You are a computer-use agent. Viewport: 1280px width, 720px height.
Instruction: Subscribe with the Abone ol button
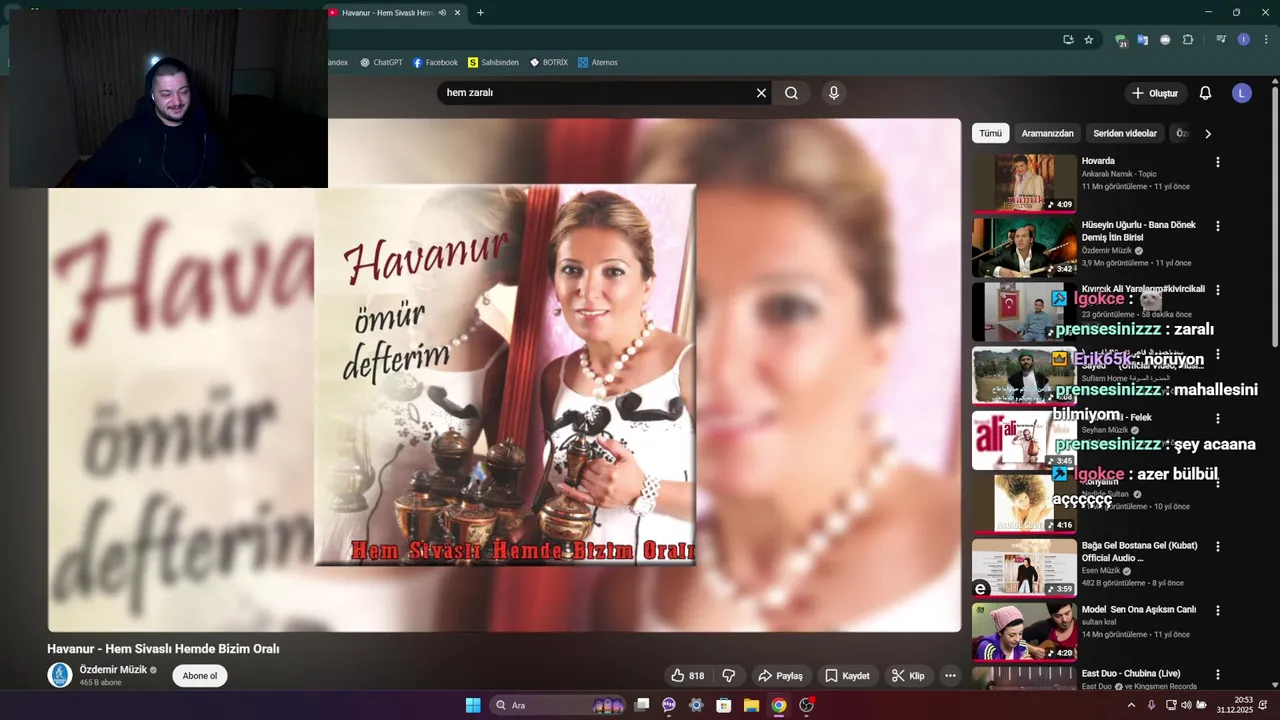pyautogui.click(x=200, y=676)
